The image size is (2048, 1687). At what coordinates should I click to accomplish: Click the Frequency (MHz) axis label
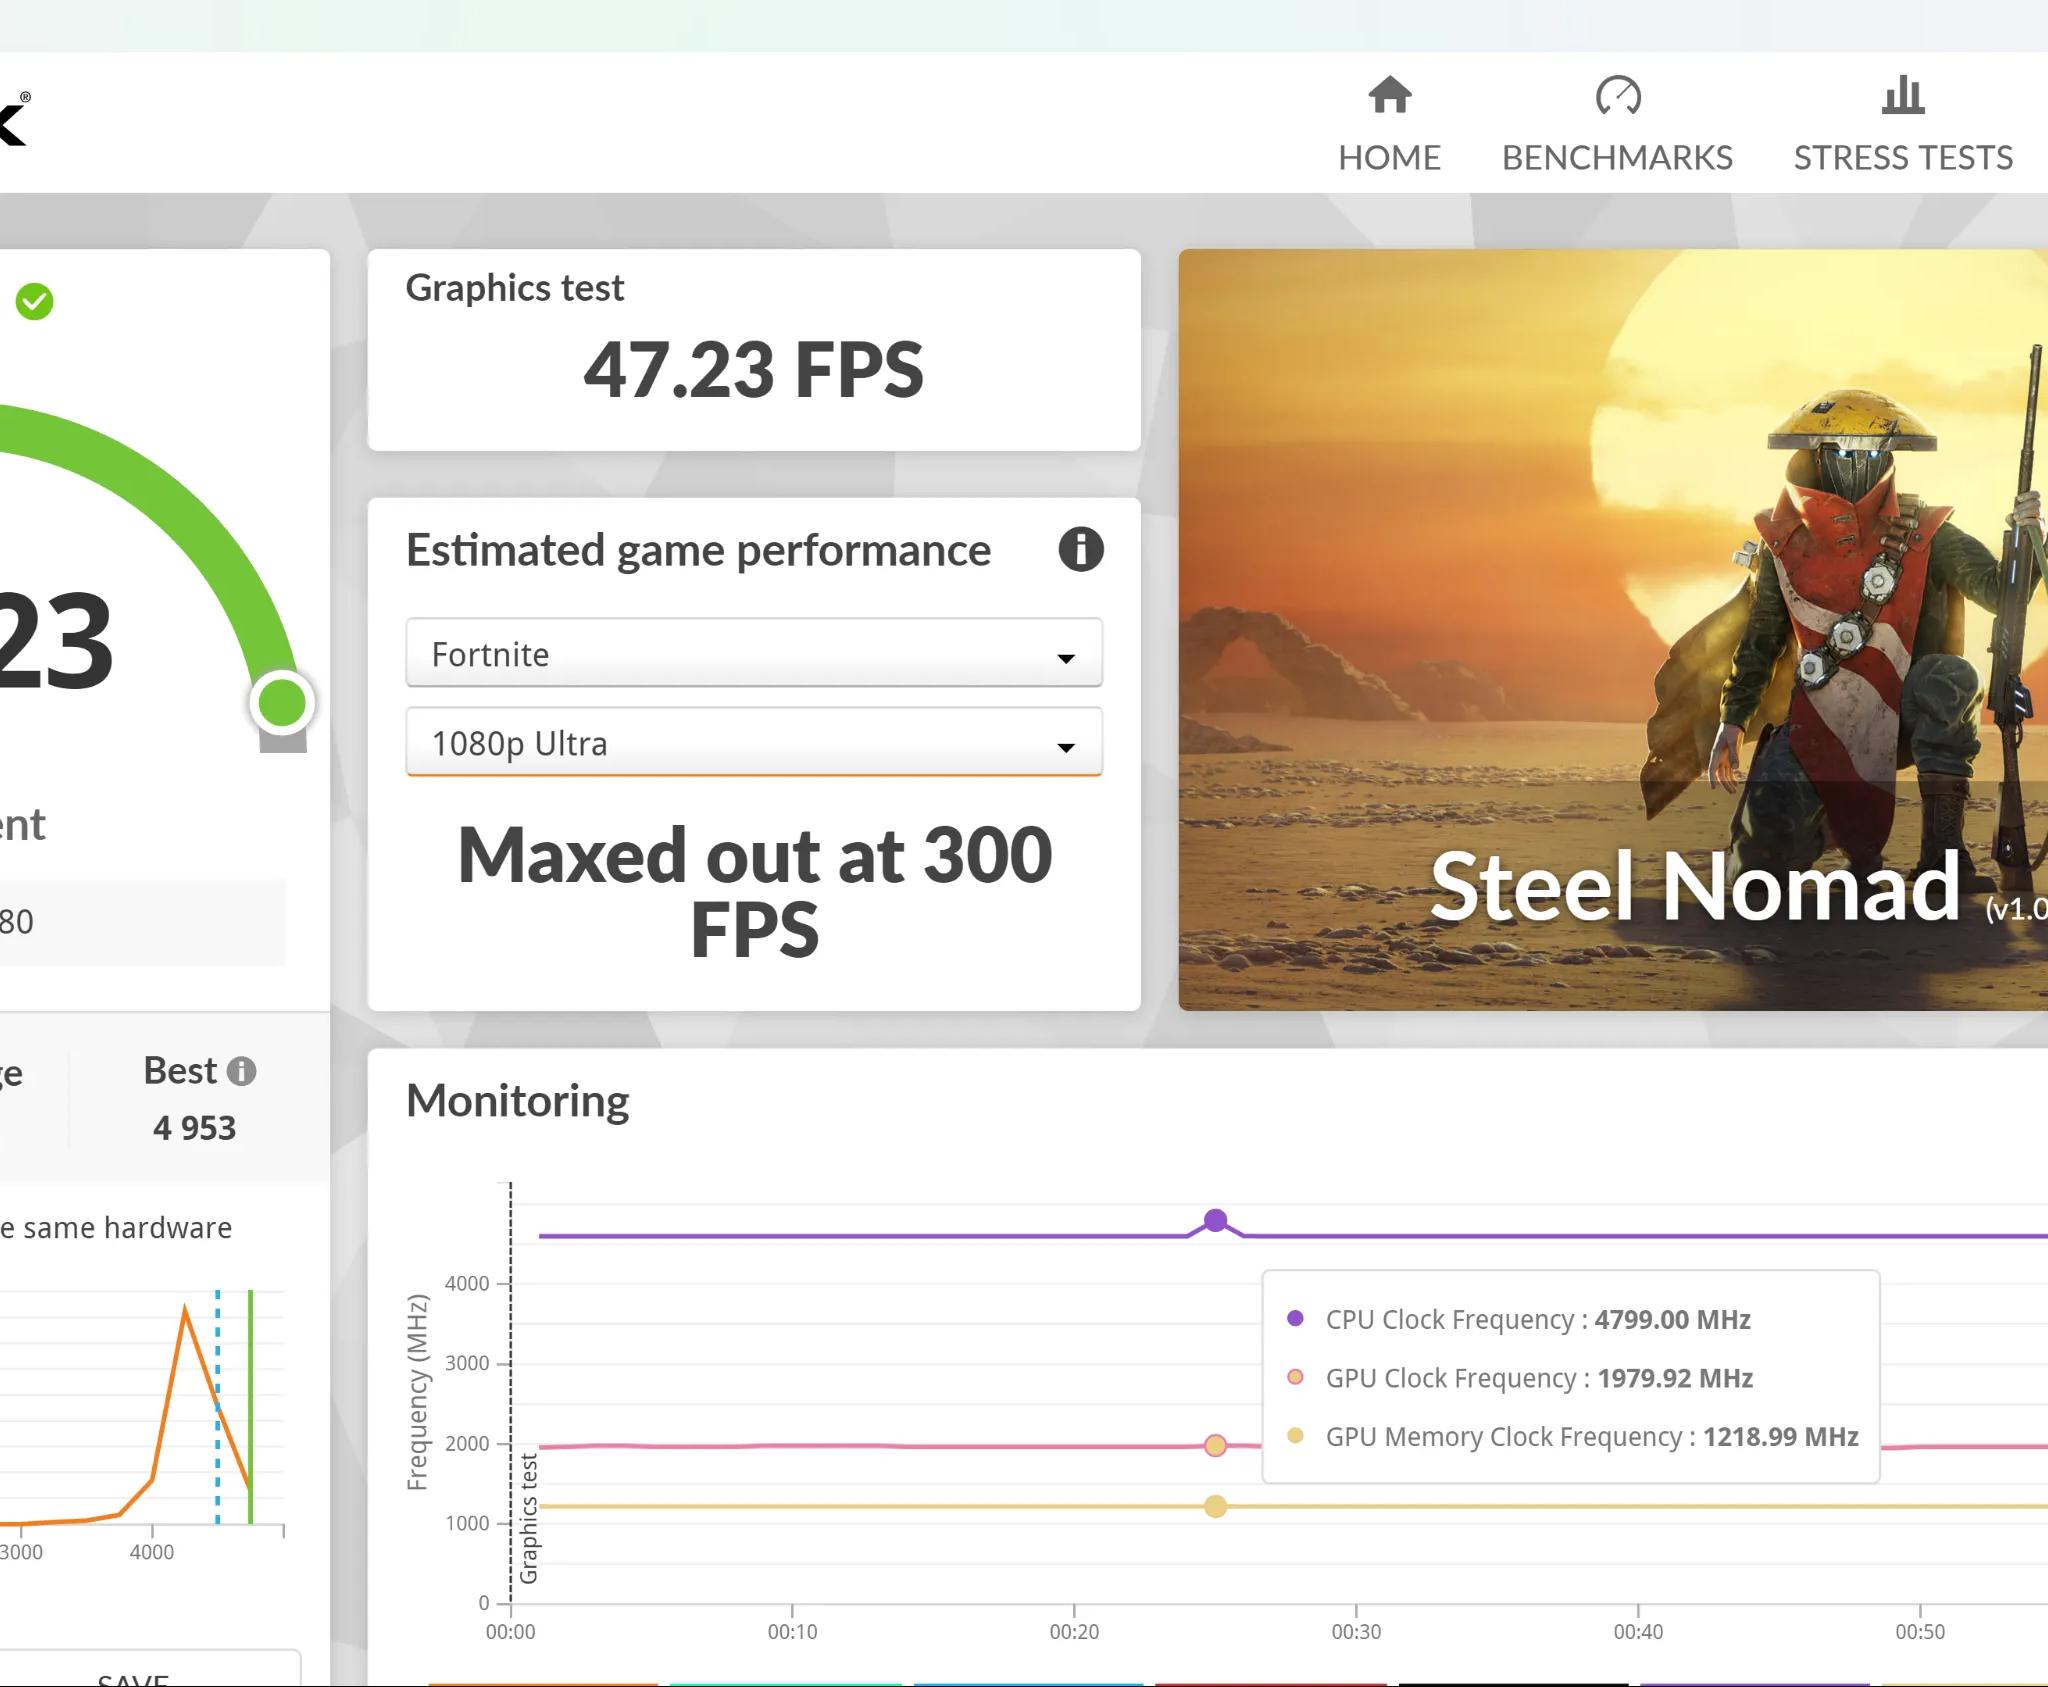[417, 1392]
